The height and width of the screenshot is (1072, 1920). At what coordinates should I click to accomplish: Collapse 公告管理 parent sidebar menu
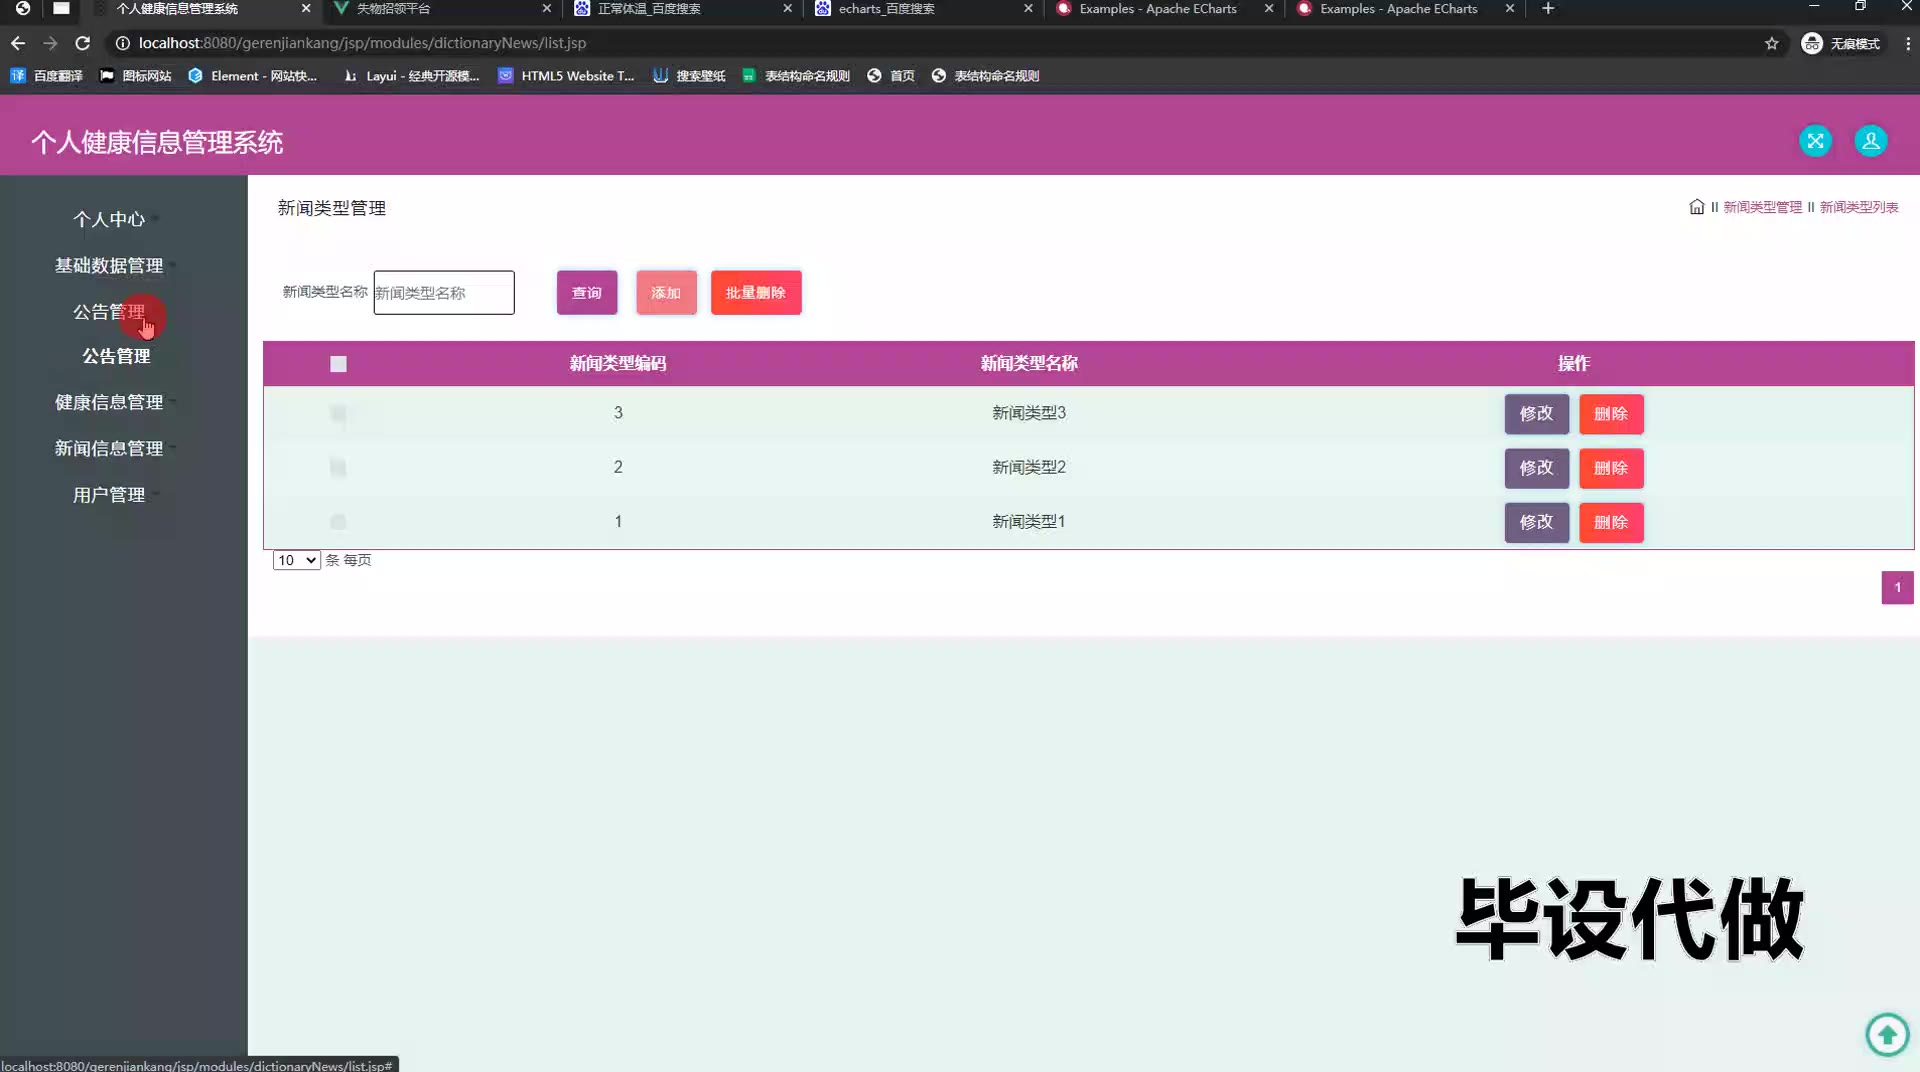[109, 311]
